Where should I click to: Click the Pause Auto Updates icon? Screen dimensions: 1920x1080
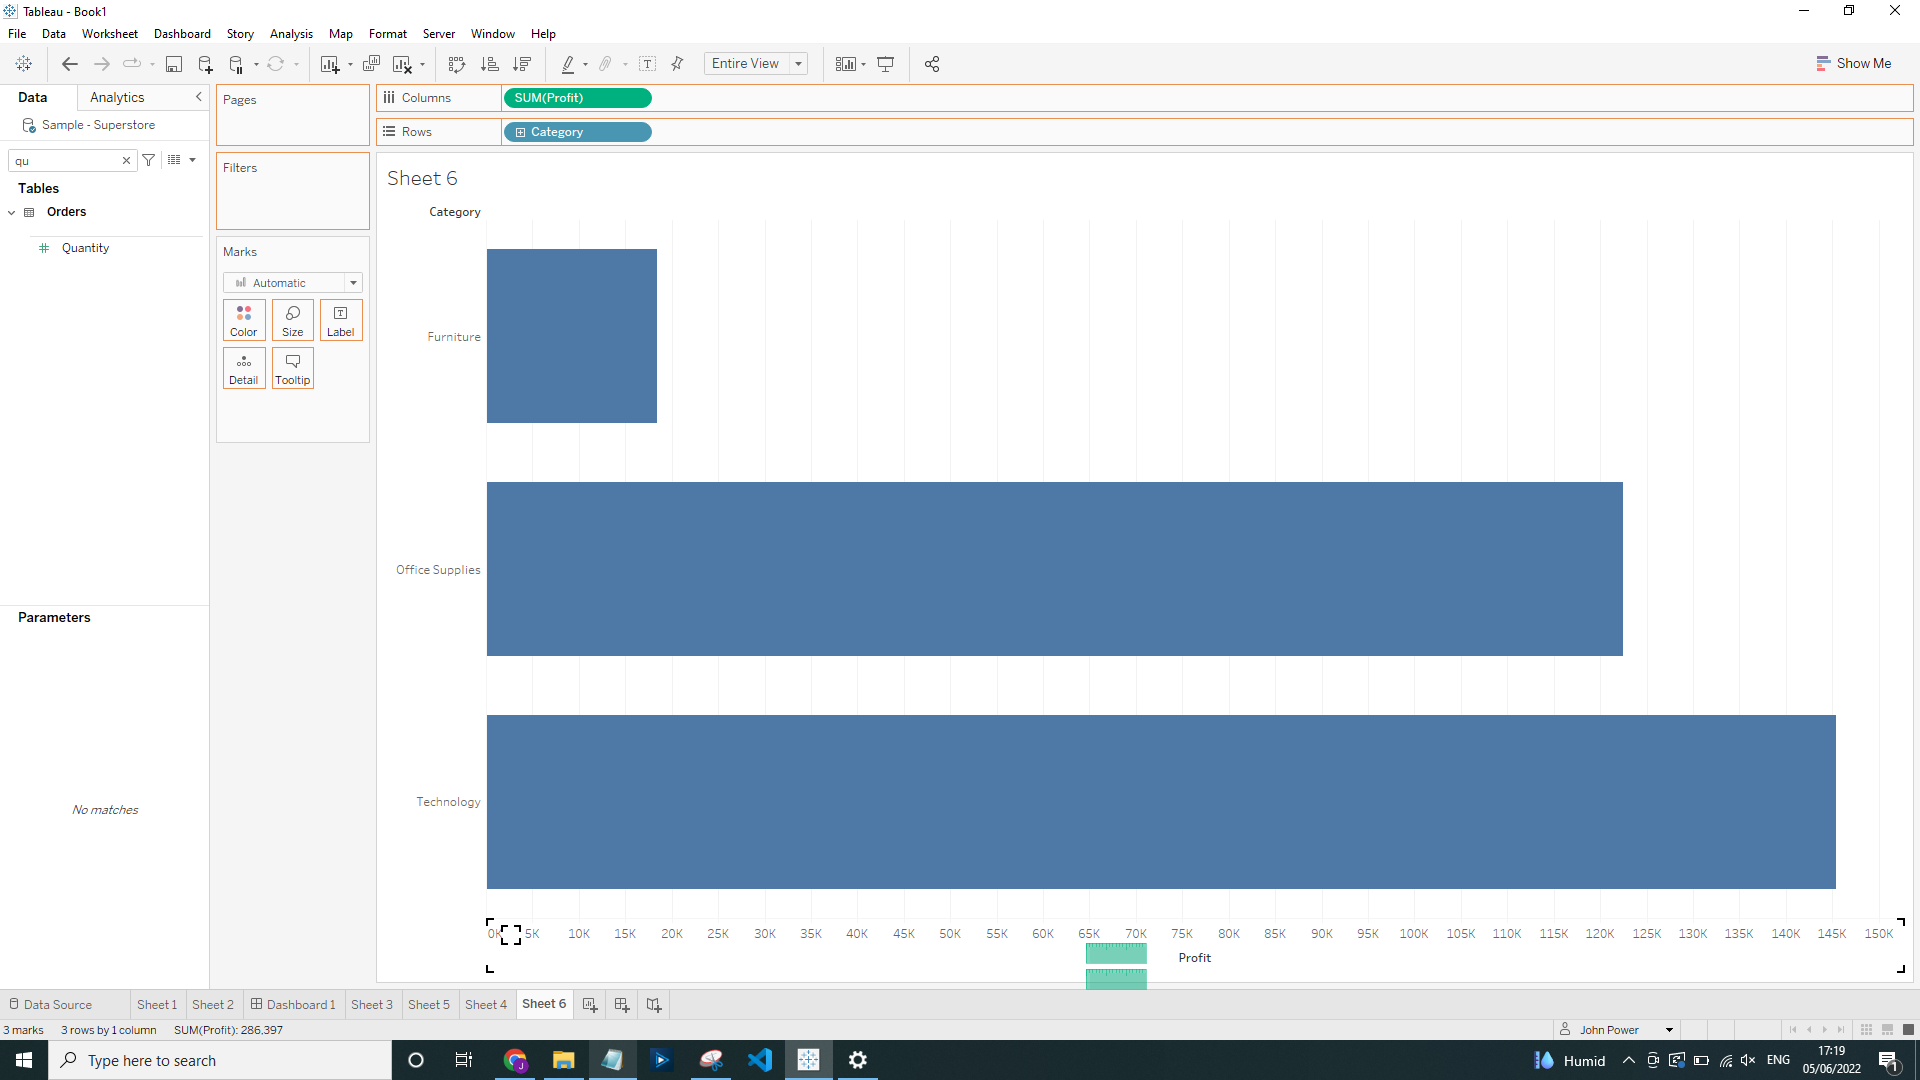point(236,64)
